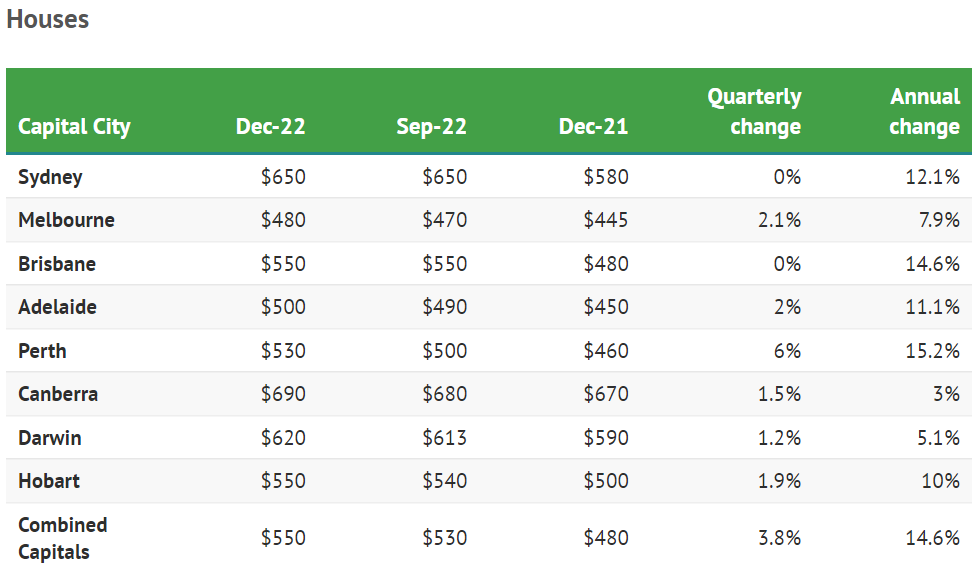Click Canberra's $690 Dec-22 rent value

coord(283,394)
